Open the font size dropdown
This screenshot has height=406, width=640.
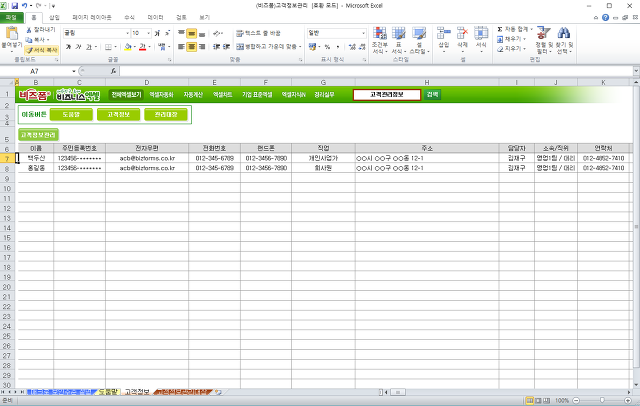(x=148, y=33)
